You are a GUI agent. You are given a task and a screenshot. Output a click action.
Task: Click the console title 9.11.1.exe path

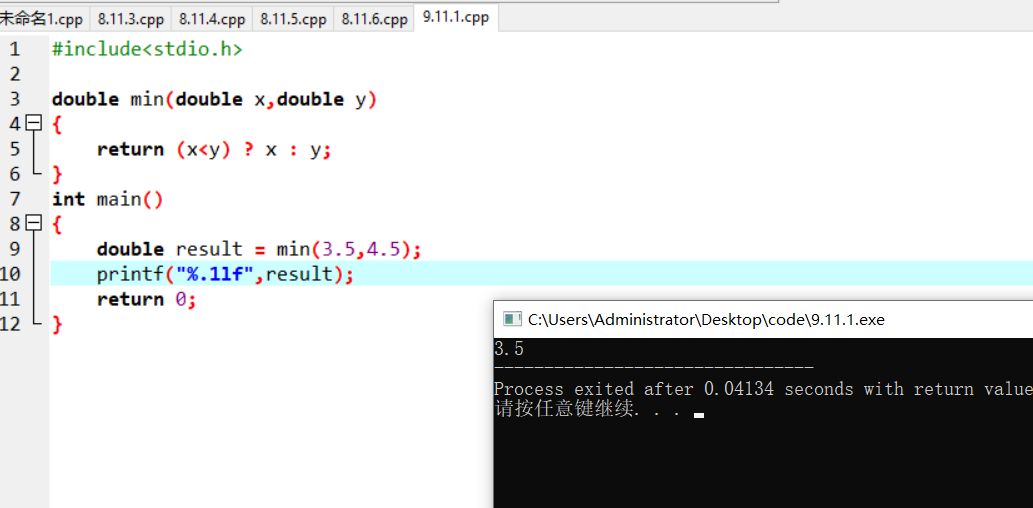click(706, 320)
